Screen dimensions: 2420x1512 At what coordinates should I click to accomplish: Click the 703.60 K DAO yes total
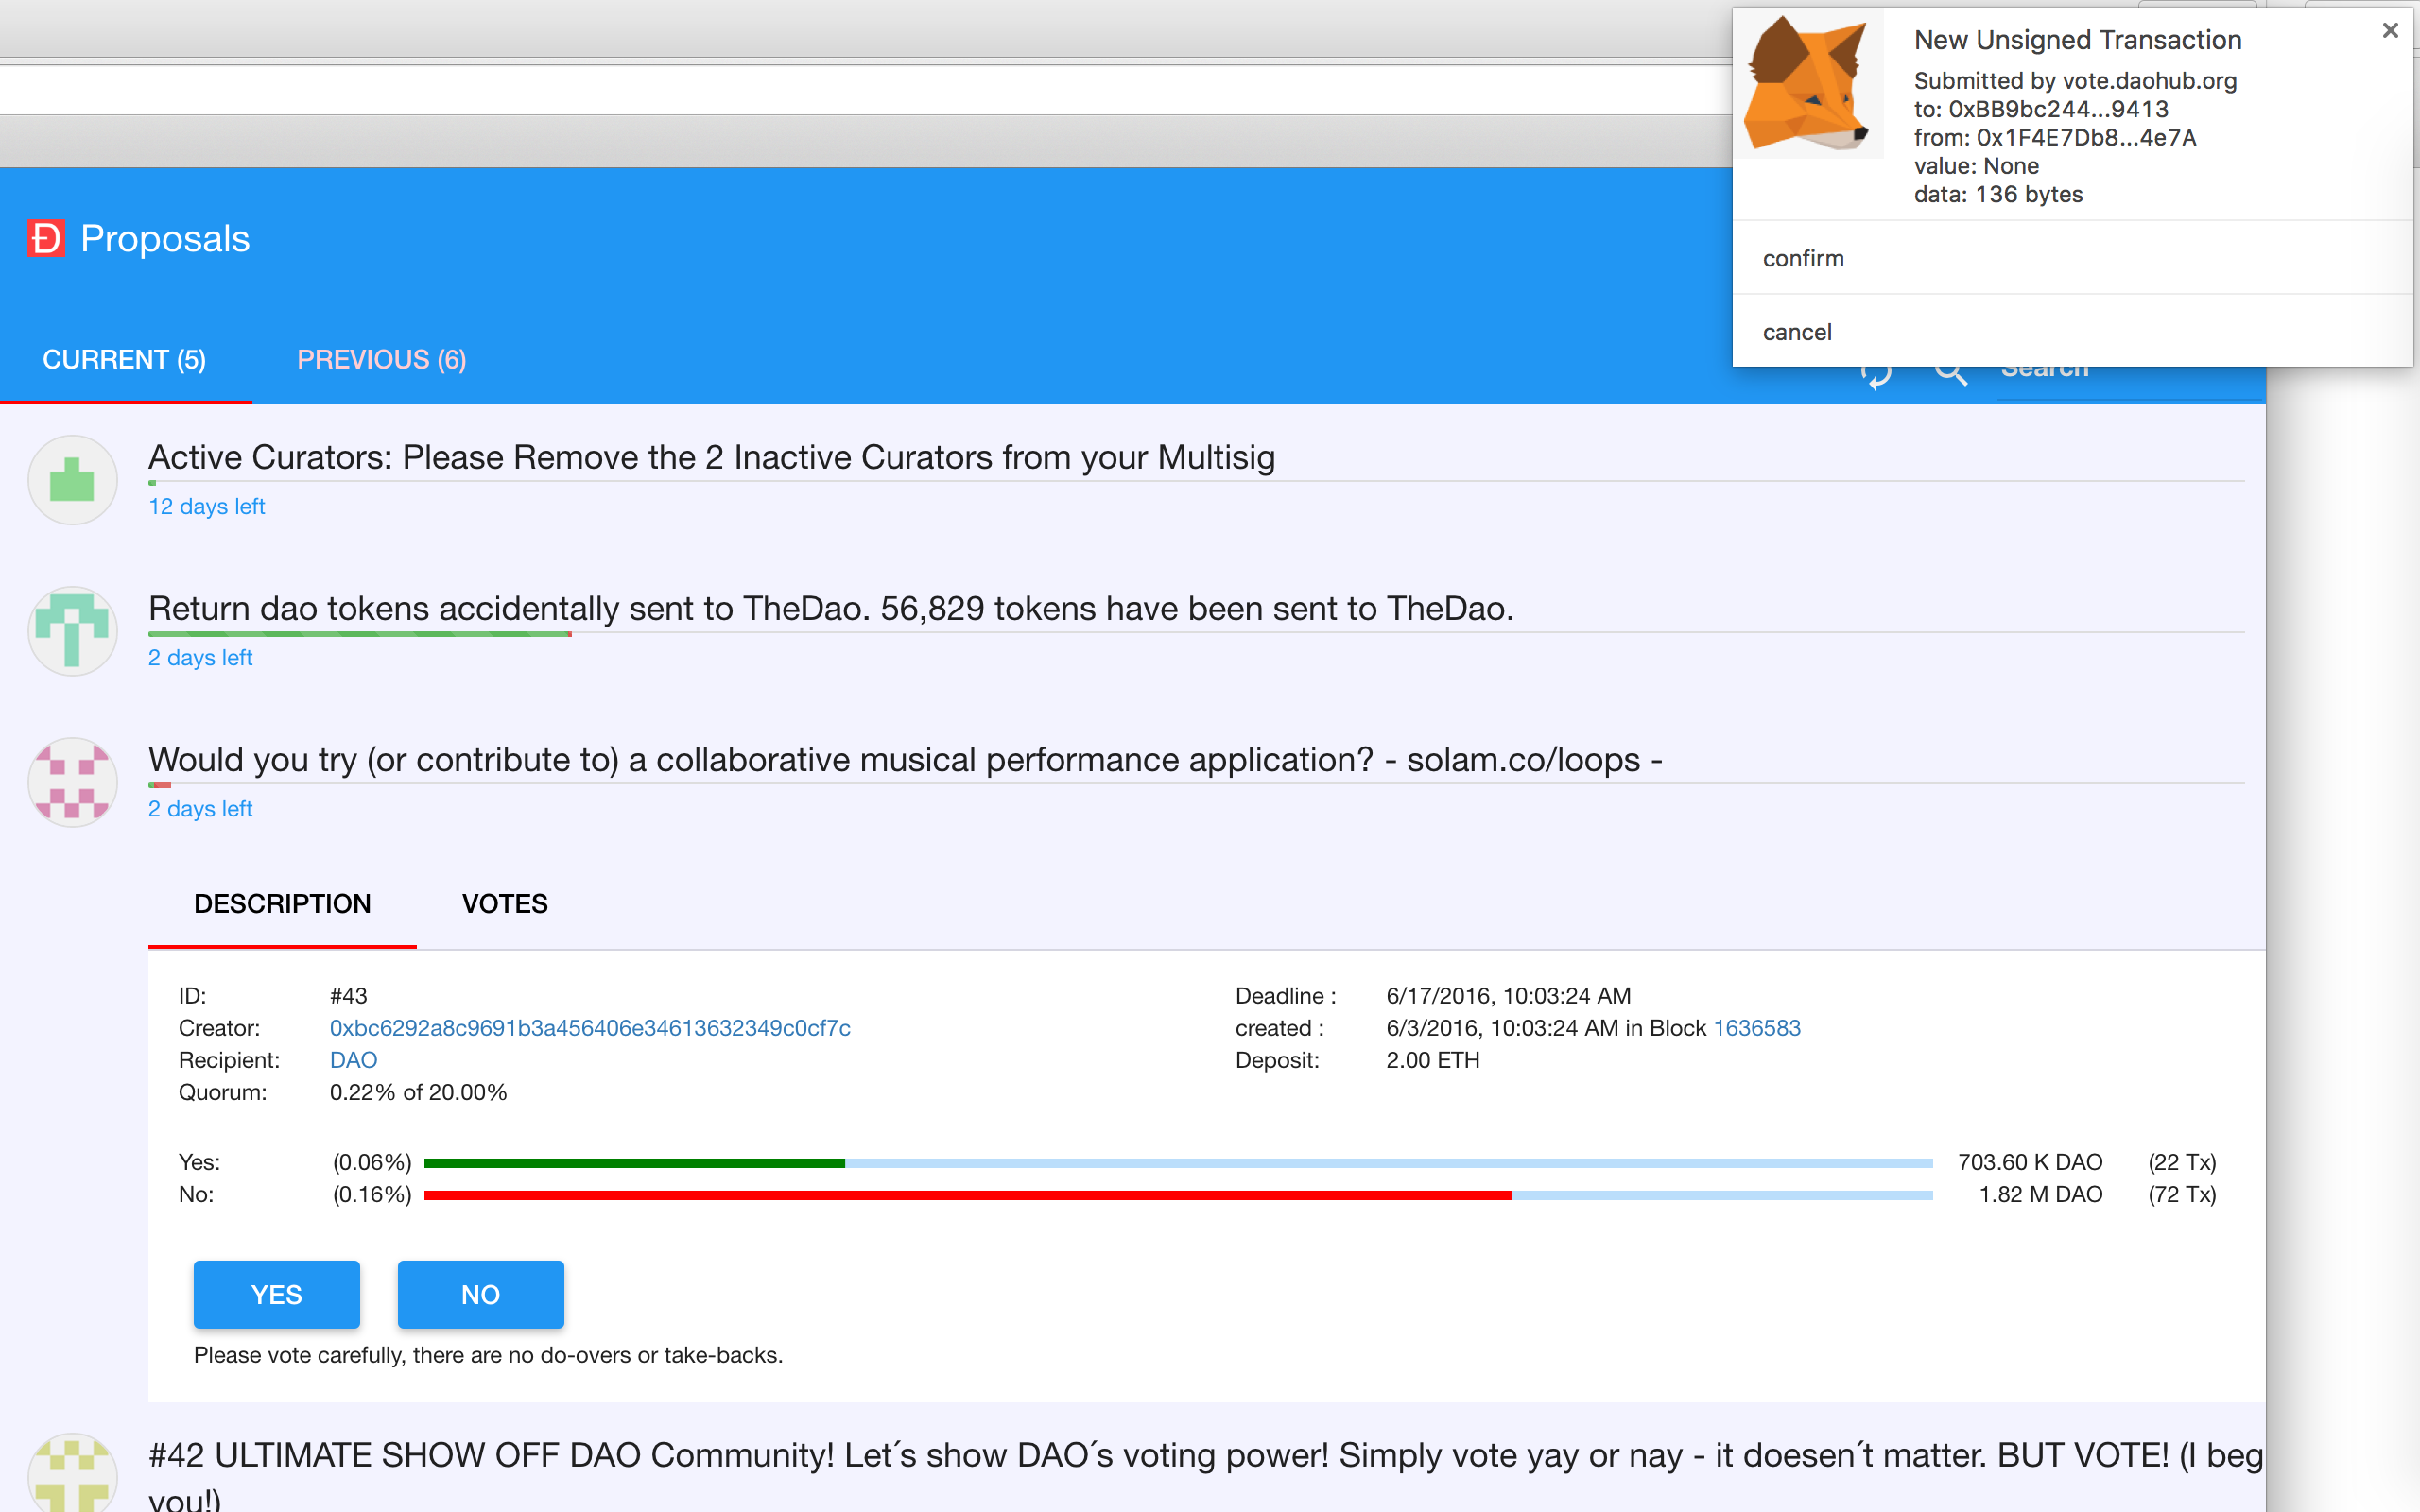tap(2030, 1162)
